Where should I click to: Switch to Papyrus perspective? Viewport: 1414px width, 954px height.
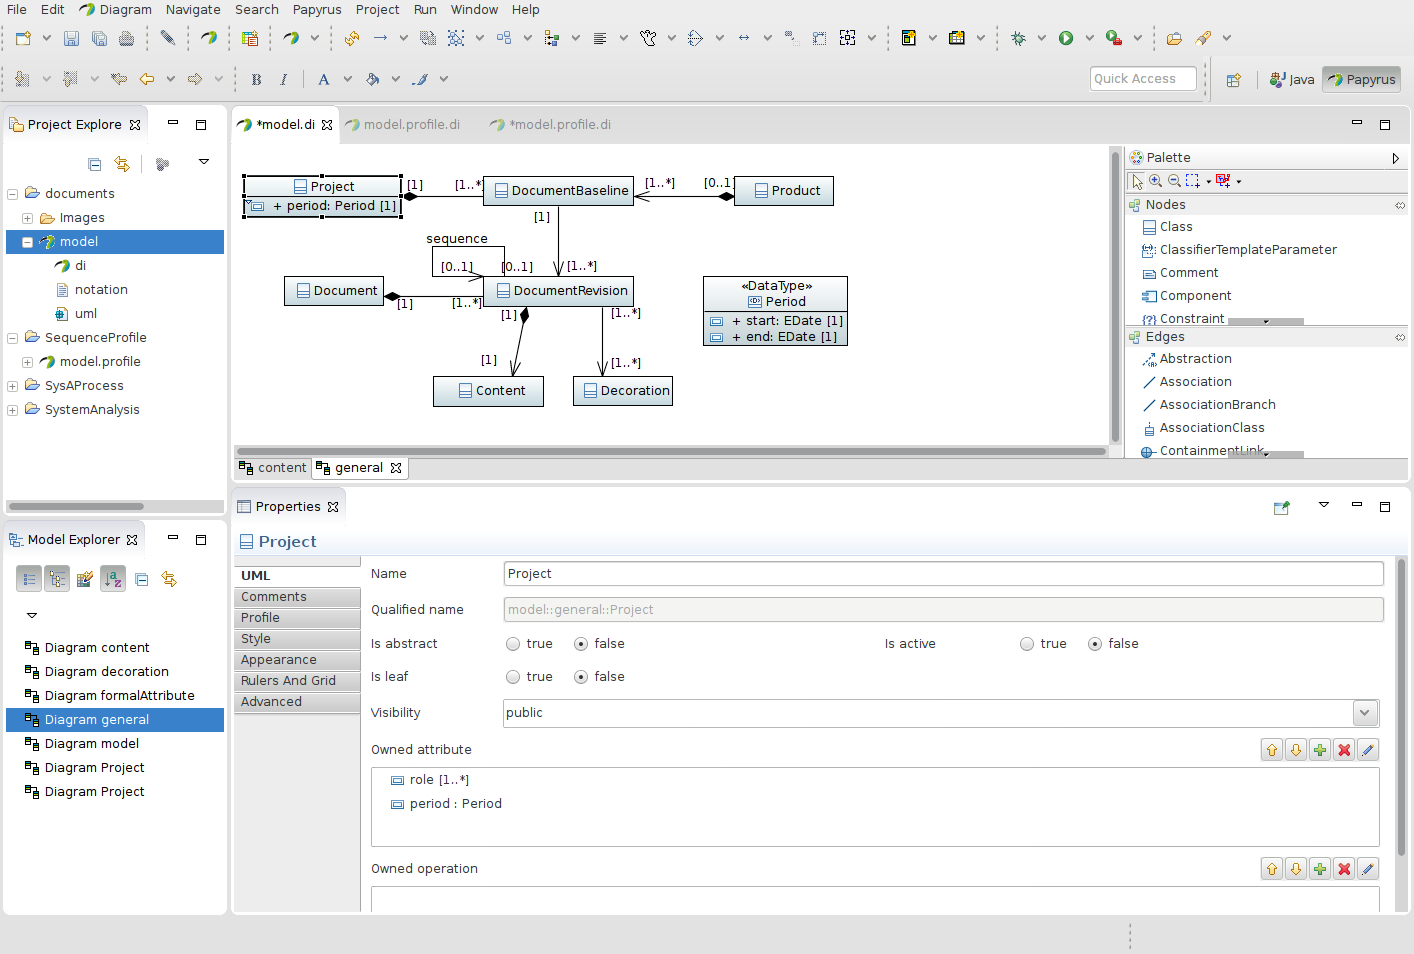1361,80
